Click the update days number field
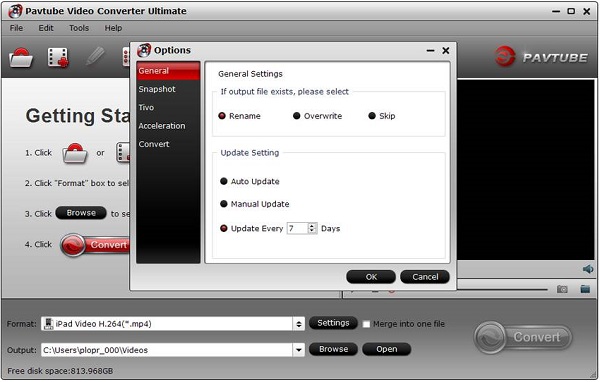This screenshot has width=600, height=382. click(297, 229)
